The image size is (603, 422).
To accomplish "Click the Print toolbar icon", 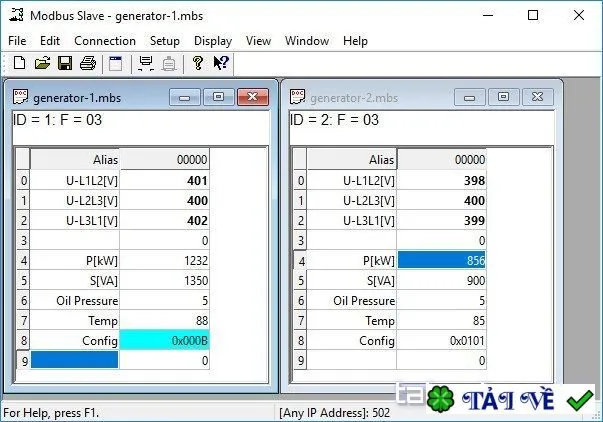I will 88,63.
